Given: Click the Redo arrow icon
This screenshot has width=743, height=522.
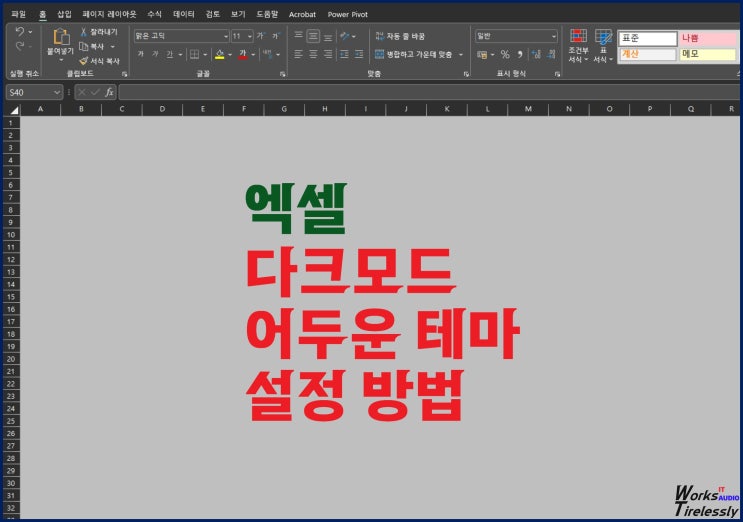Looking at the screenshot, I should [x=19, y=46].
